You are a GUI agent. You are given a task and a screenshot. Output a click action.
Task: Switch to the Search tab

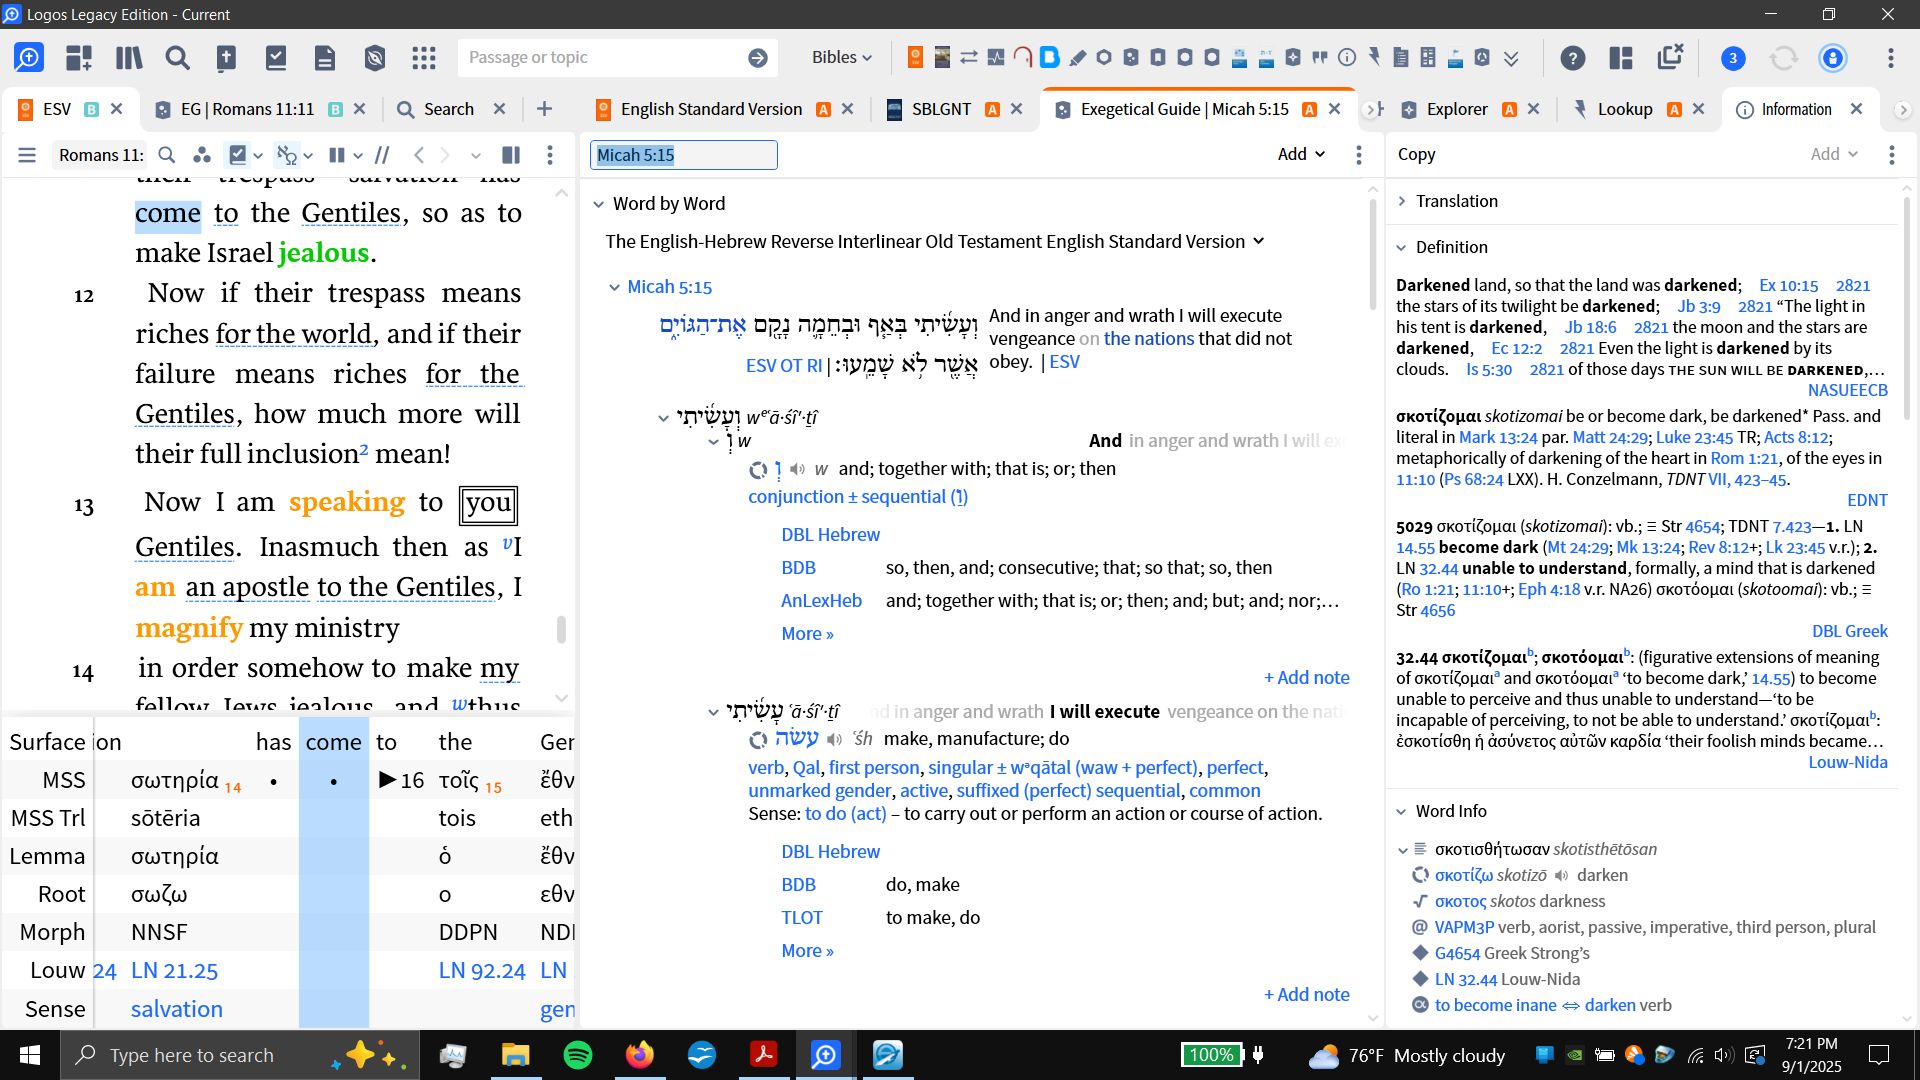tap(449, 109)
